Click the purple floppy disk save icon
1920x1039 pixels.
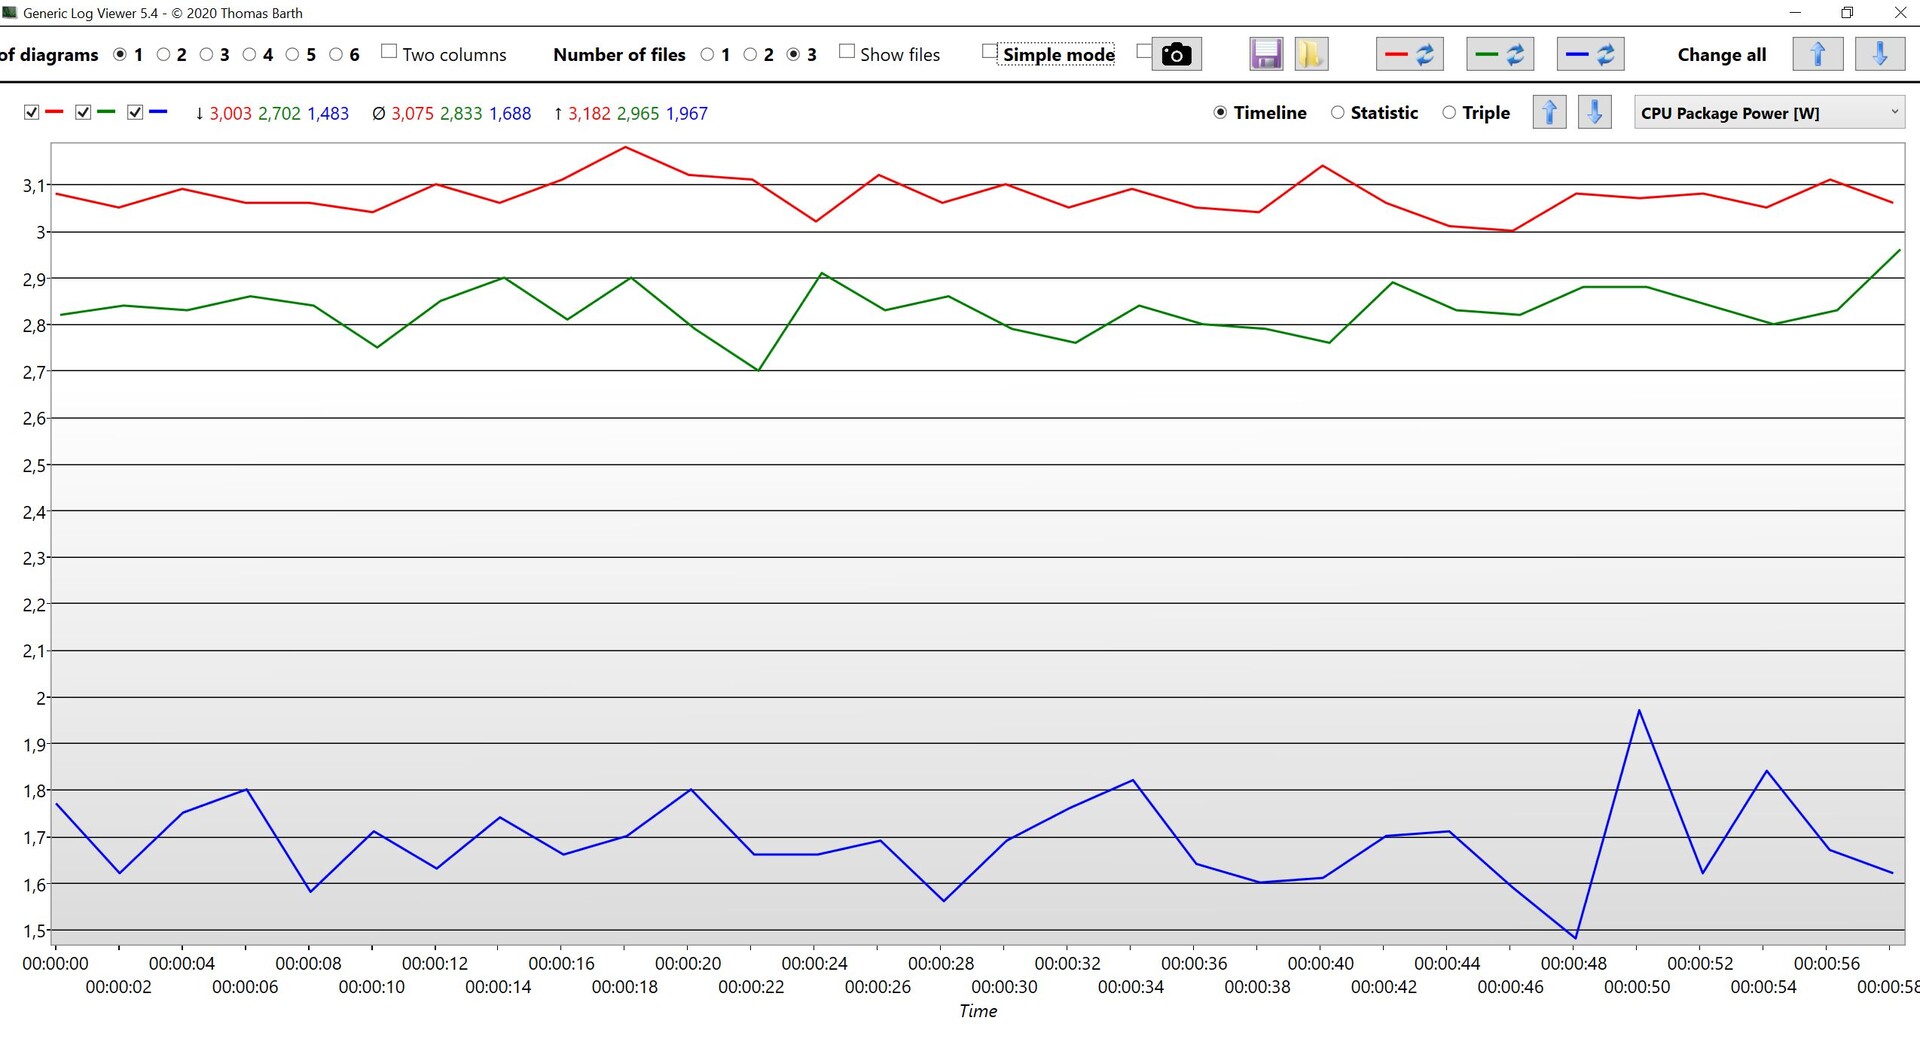point(1266,54)
